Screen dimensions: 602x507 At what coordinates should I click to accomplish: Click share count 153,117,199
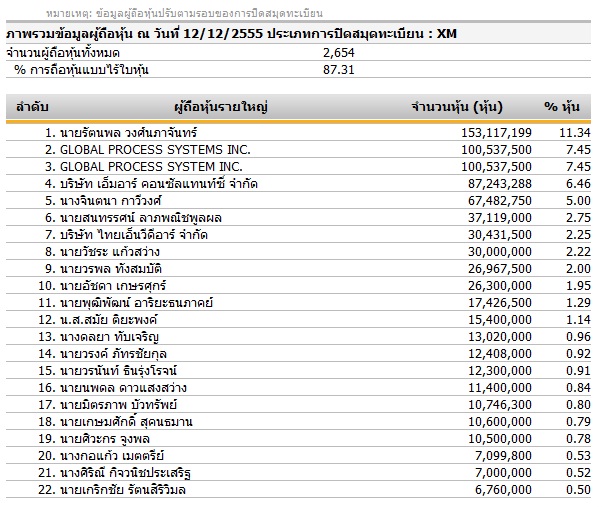coord(496,133)
